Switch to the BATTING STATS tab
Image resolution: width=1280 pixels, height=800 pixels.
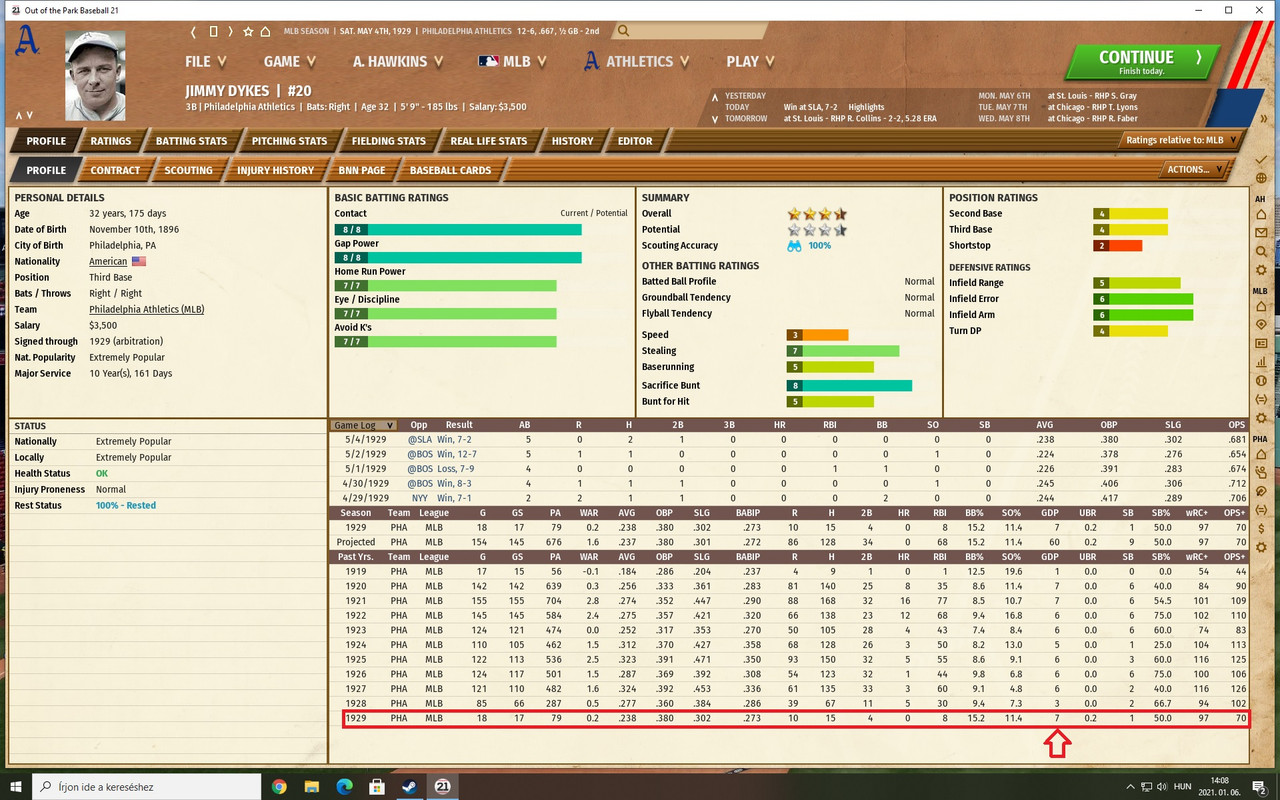pyautogui.click(x=191, y=141)
